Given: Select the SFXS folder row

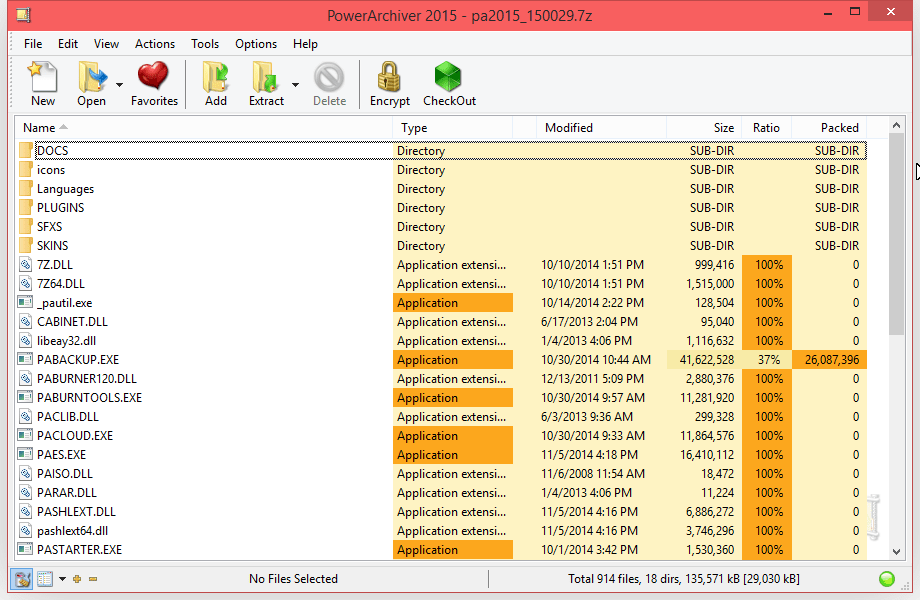Looking at the screenshot, I should (442, 226).
